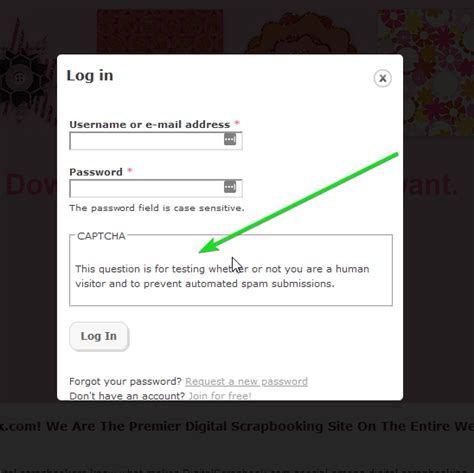Image resolution: width=474 pixels, height=473 pixels.
Task: Select the dark red pattern thumbnail behind dialog
Action: (x=160, y=32)
